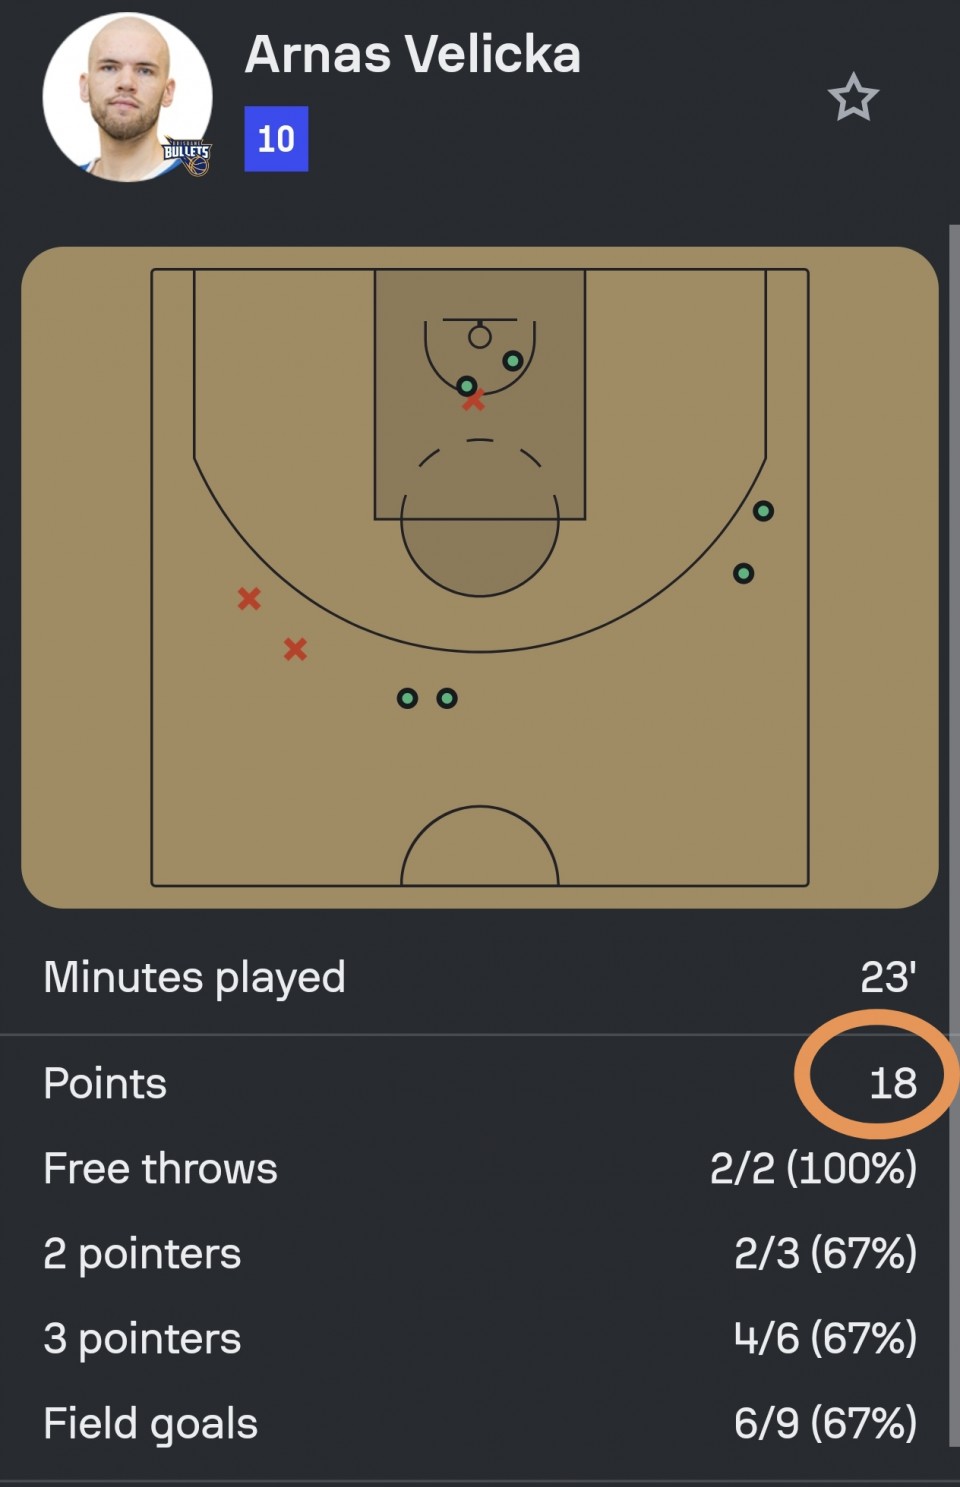Select the Minutes played row

[480, 977]
